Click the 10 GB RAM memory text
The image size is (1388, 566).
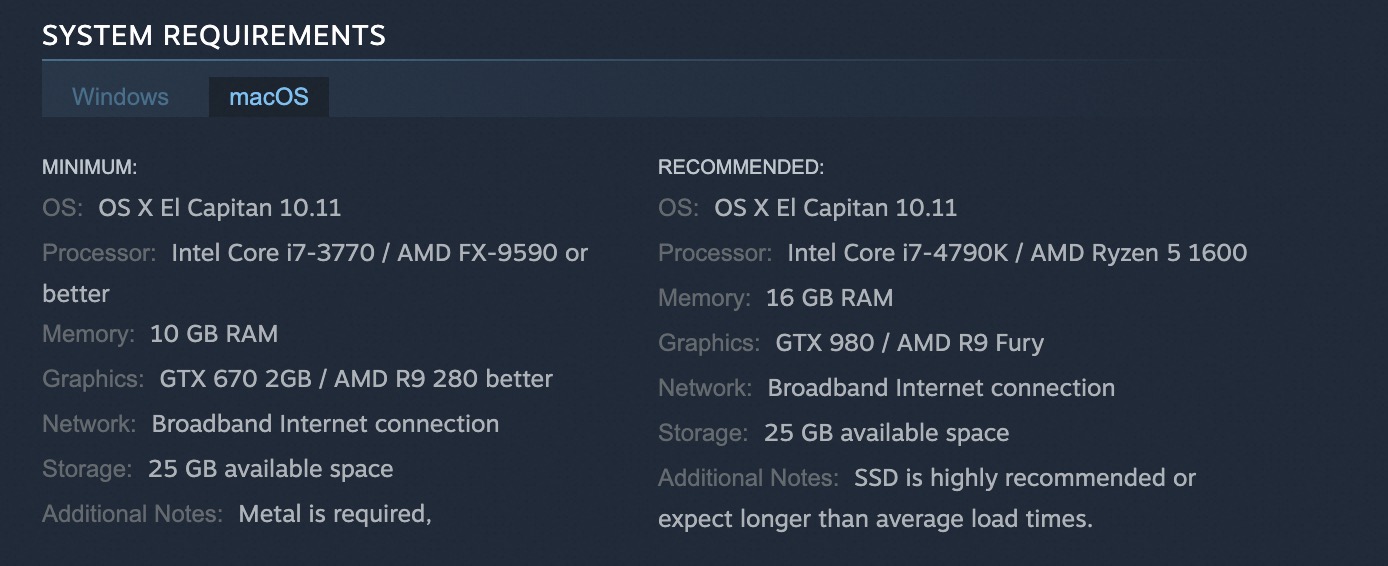tap(214, 333)
